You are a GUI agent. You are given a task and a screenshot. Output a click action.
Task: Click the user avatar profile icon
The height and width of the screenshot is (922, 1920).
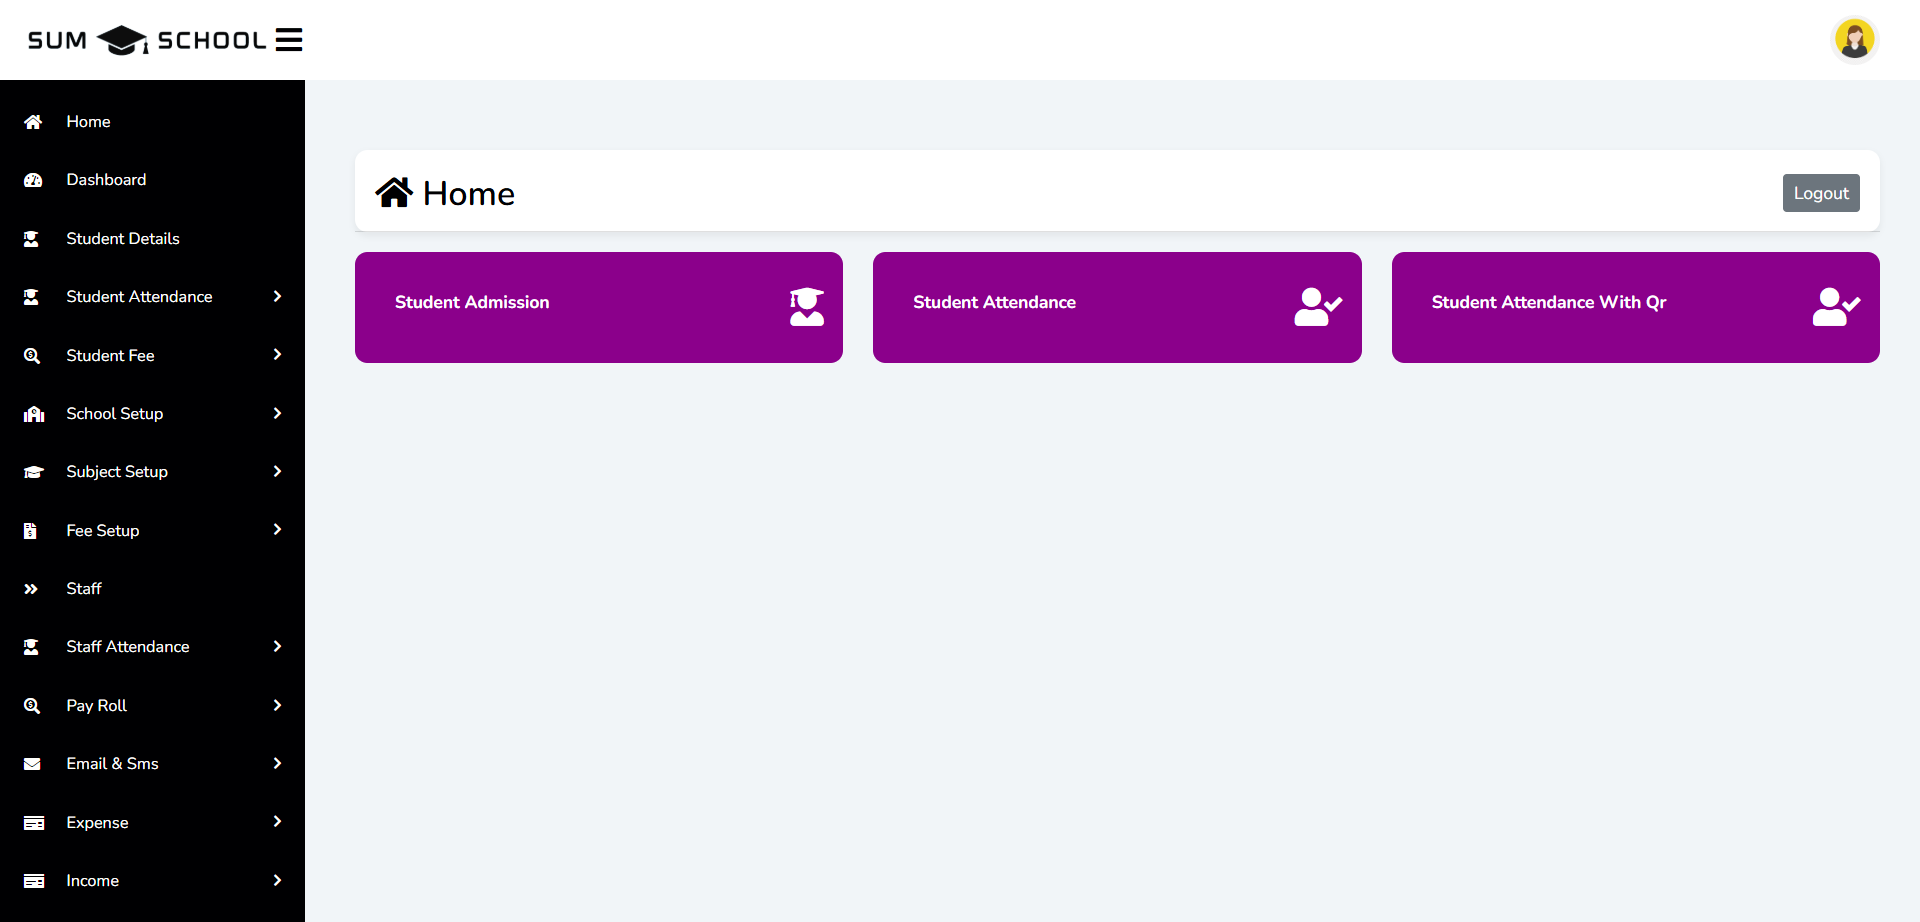click(x=1854, y=40)
